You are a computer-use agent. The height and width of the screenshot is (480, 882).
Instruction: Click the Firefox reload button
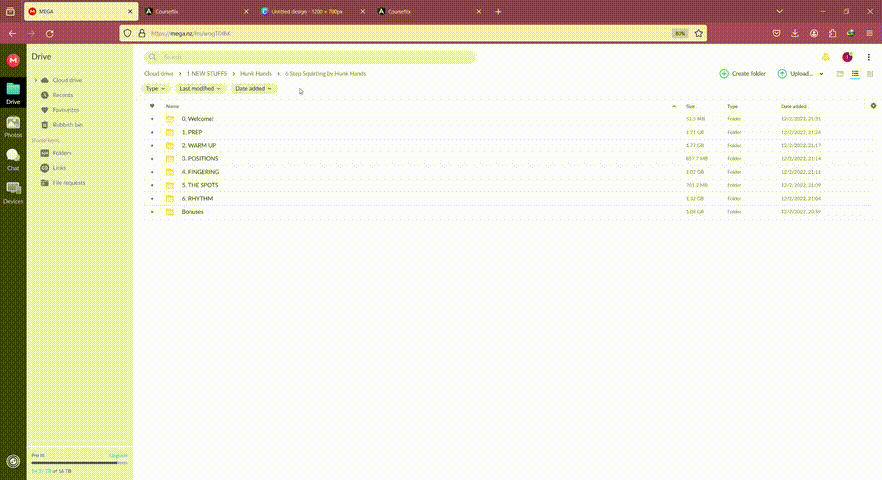(x=50, y=34)
